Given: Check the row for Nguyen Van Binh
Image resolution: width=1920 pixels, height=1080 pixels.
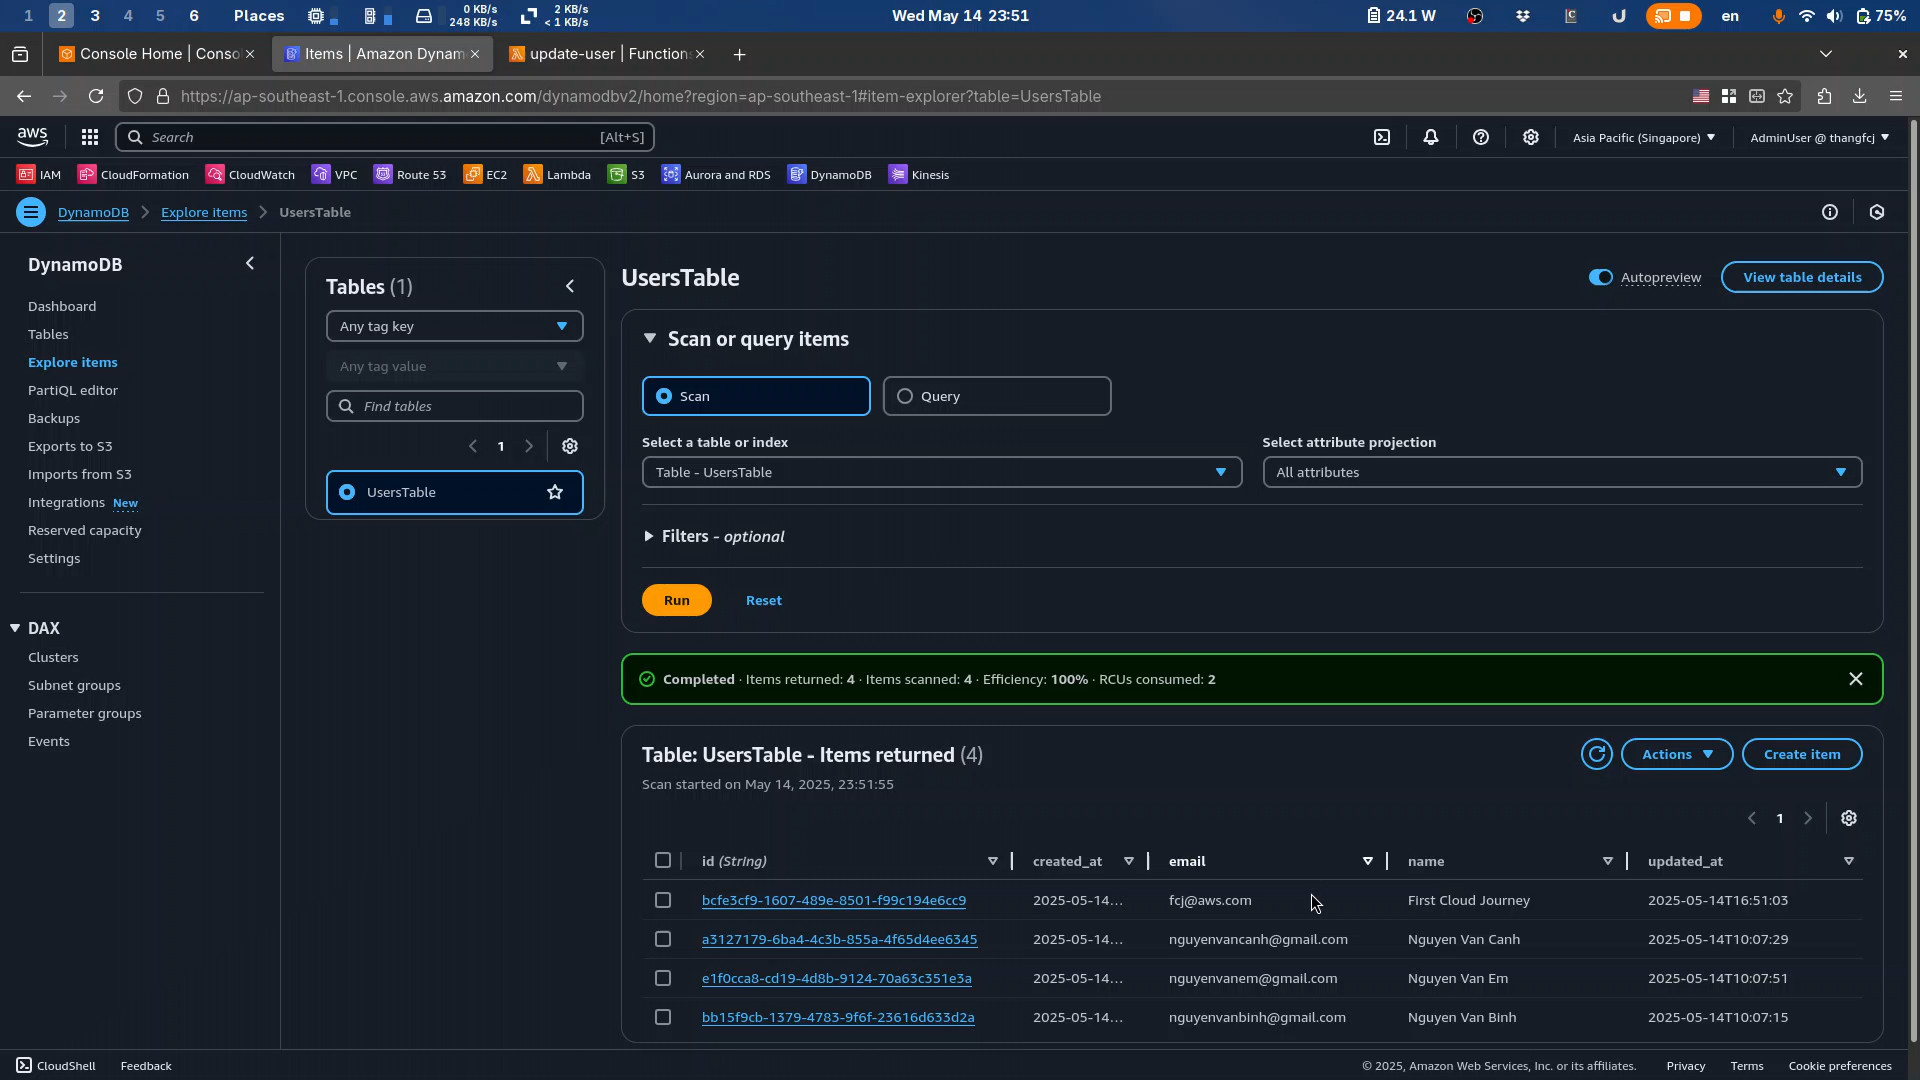Looking at the screenshot, I should click(663, 1017).
